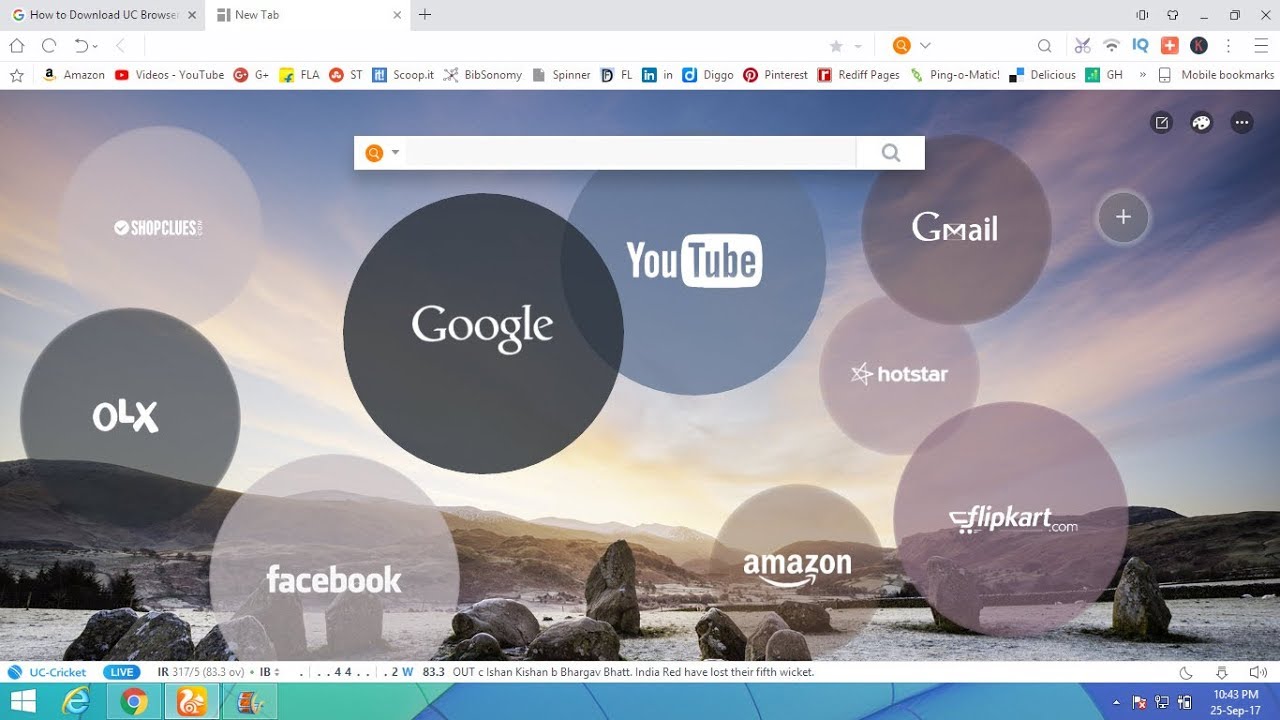1280x720 pixels.
Task: Open the flipkart.com speed dial bubble
Action: pyautogui.click(x=1011, y=520)
